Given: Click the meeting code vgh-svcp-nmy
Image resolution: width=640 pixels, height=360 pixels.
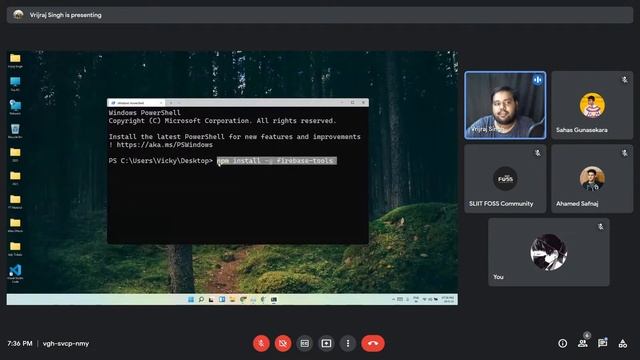Looking at the screenshot, I should coord(66,343).
